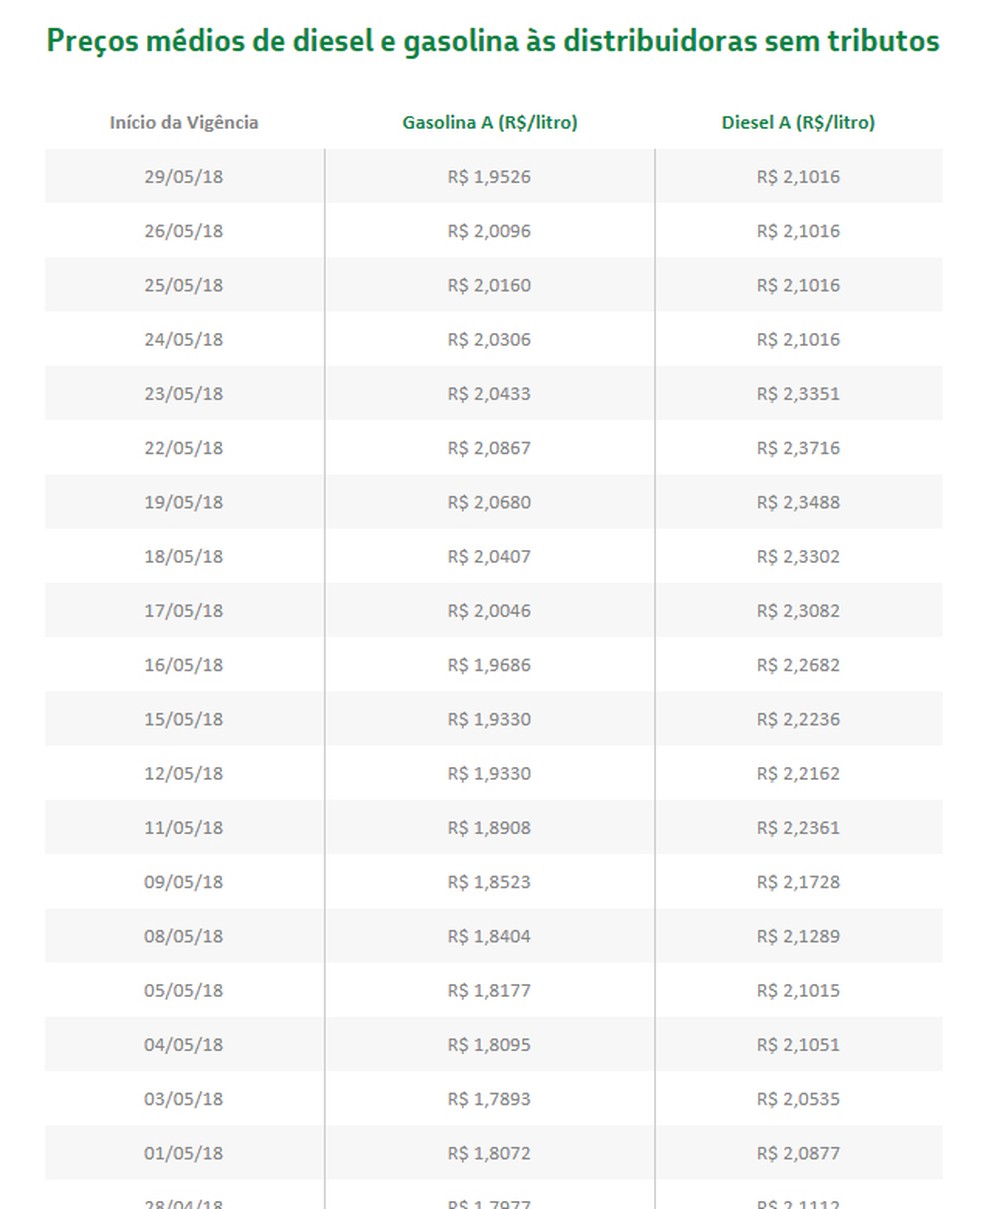Click gasolina price R$ 1,8908
This screenshot has height=1209, width=1000.
point(489,827)
